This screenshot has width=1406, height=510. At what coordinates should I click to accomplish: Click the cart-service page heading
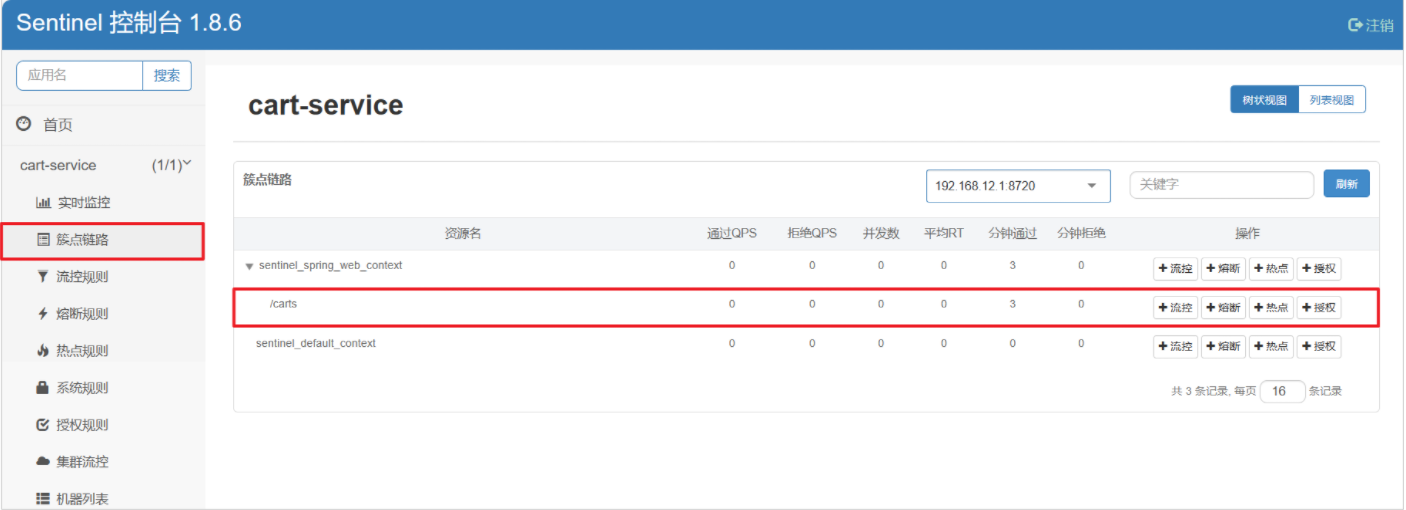326,105
